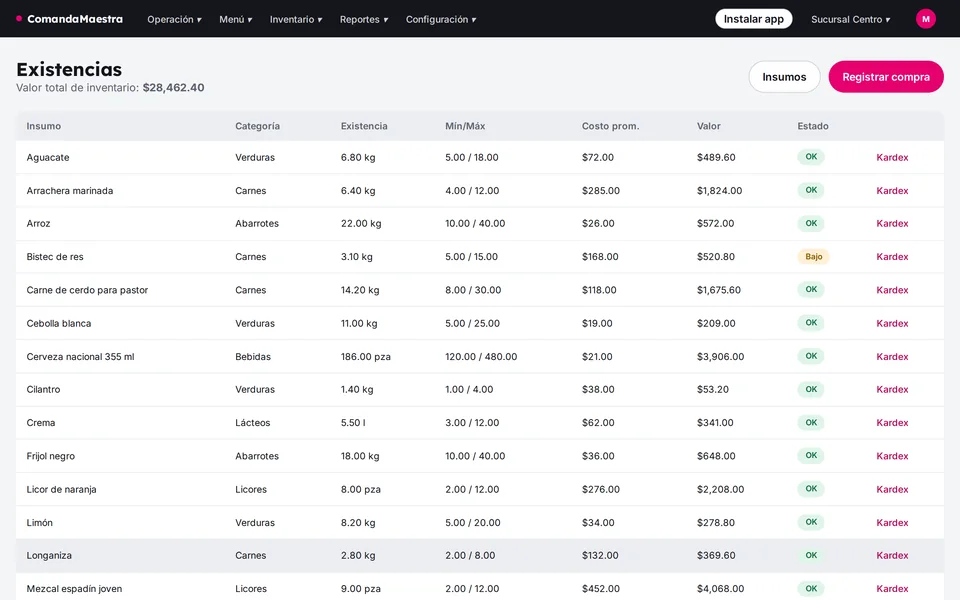Screen dimensions: 960x600
Task: Click the Insumo column header
Action: (43, 126)
